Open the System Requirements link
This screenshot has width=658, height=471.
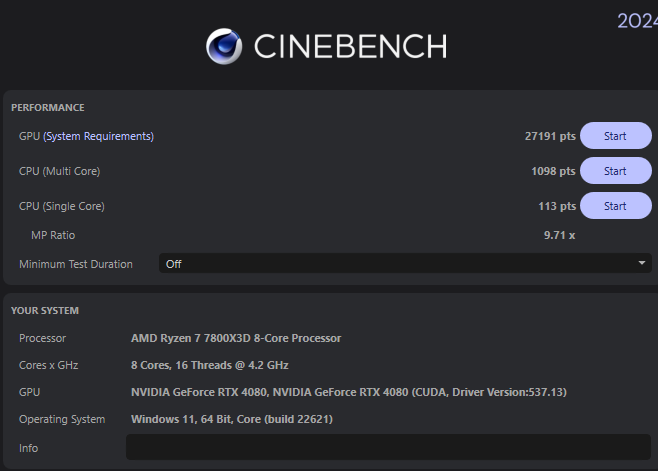tap(99, 136)
